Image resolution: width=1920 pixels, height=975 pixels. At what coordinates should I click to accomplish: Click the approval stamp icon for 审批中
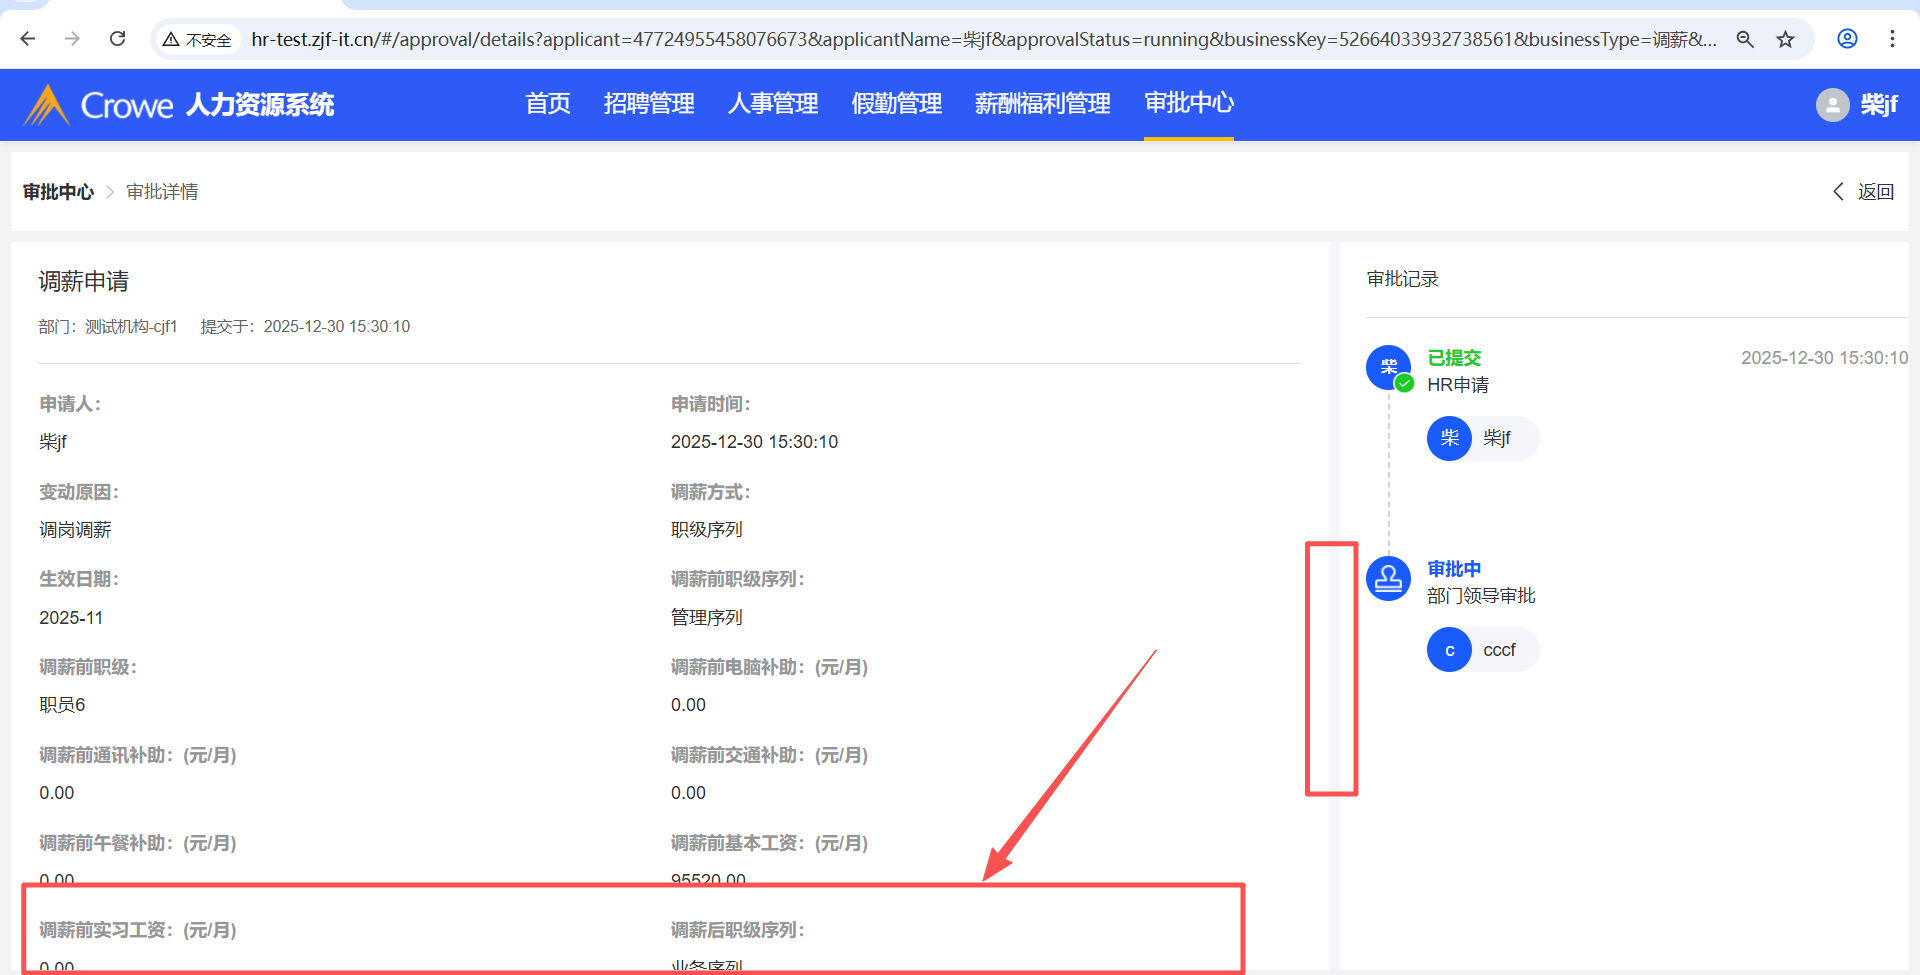pyautogui.click(x=1388, y=578)
